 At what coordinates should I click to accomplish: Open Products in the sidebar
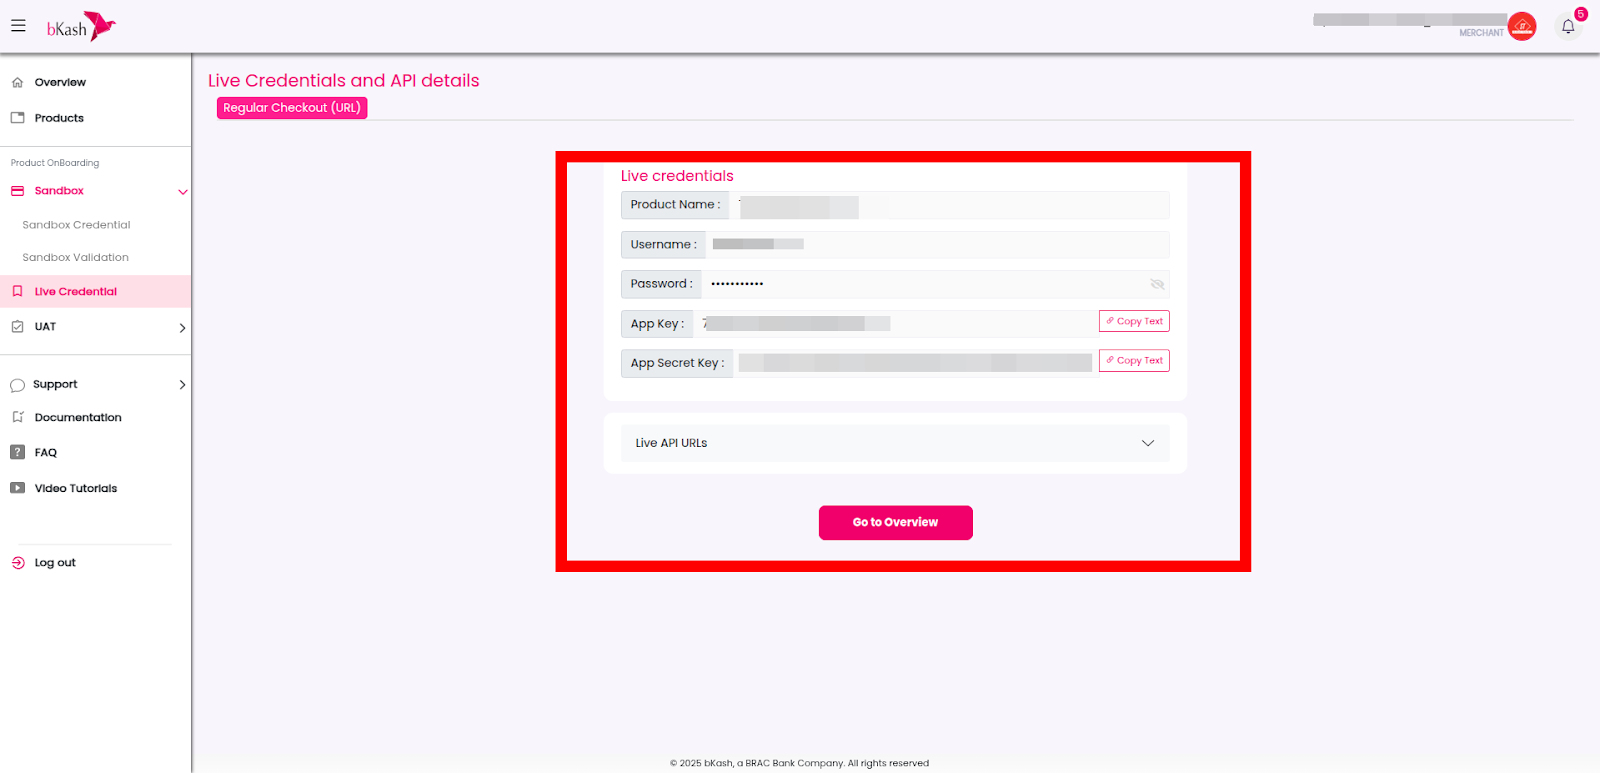click(59, 118)
